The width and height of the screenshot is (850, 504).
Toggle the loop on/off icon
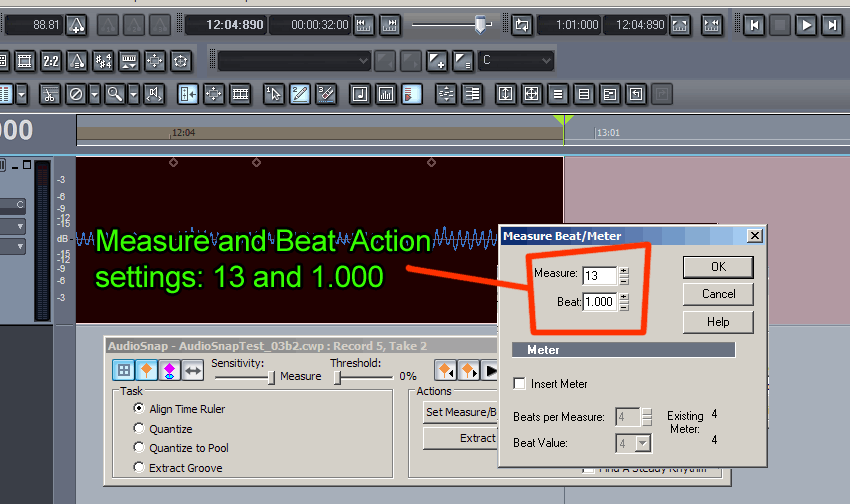[521, 25]
